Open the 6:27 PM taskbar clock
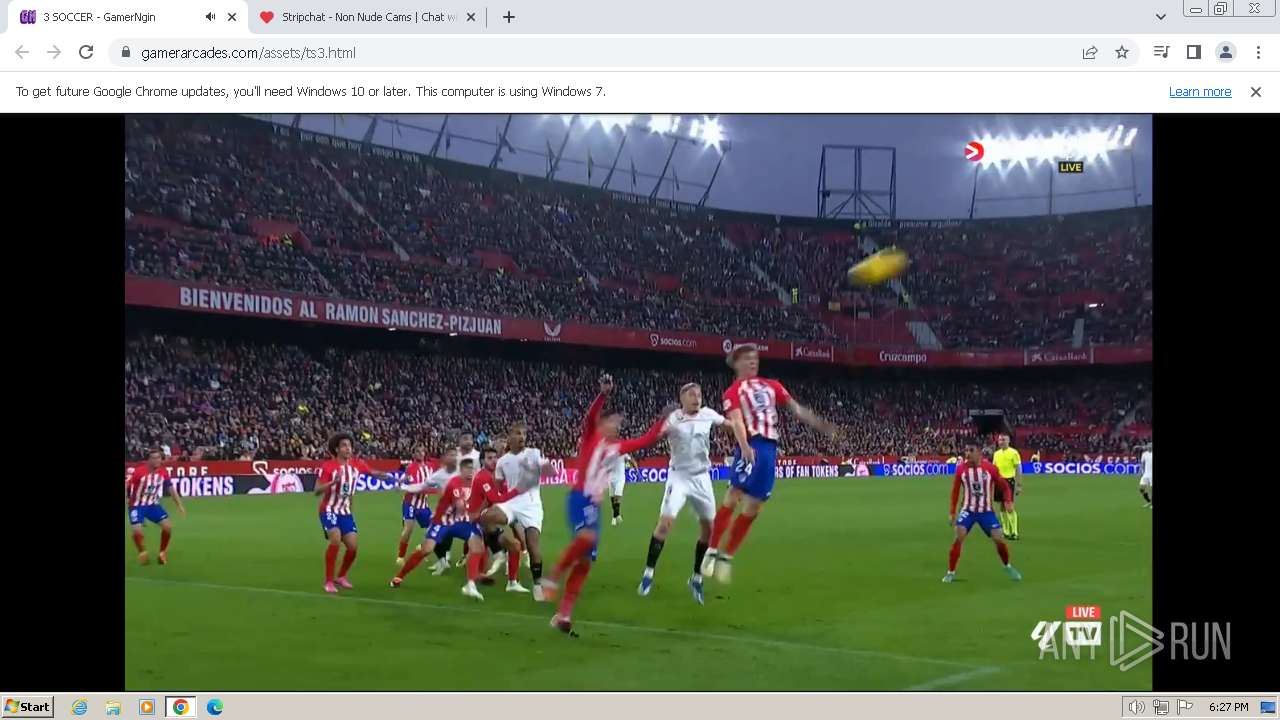1280x720 pixels. [x=1228, y=707]
